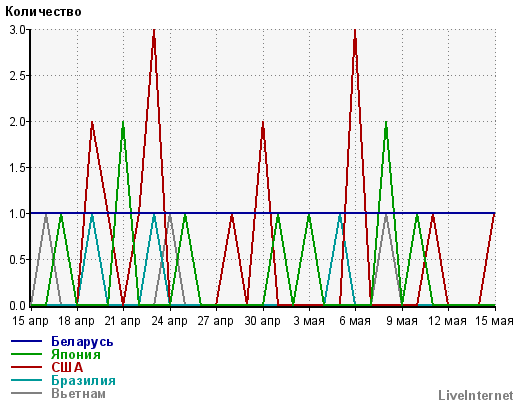
Task: Click the teal Бразилия legend line swatch
Action: (26, 380)
